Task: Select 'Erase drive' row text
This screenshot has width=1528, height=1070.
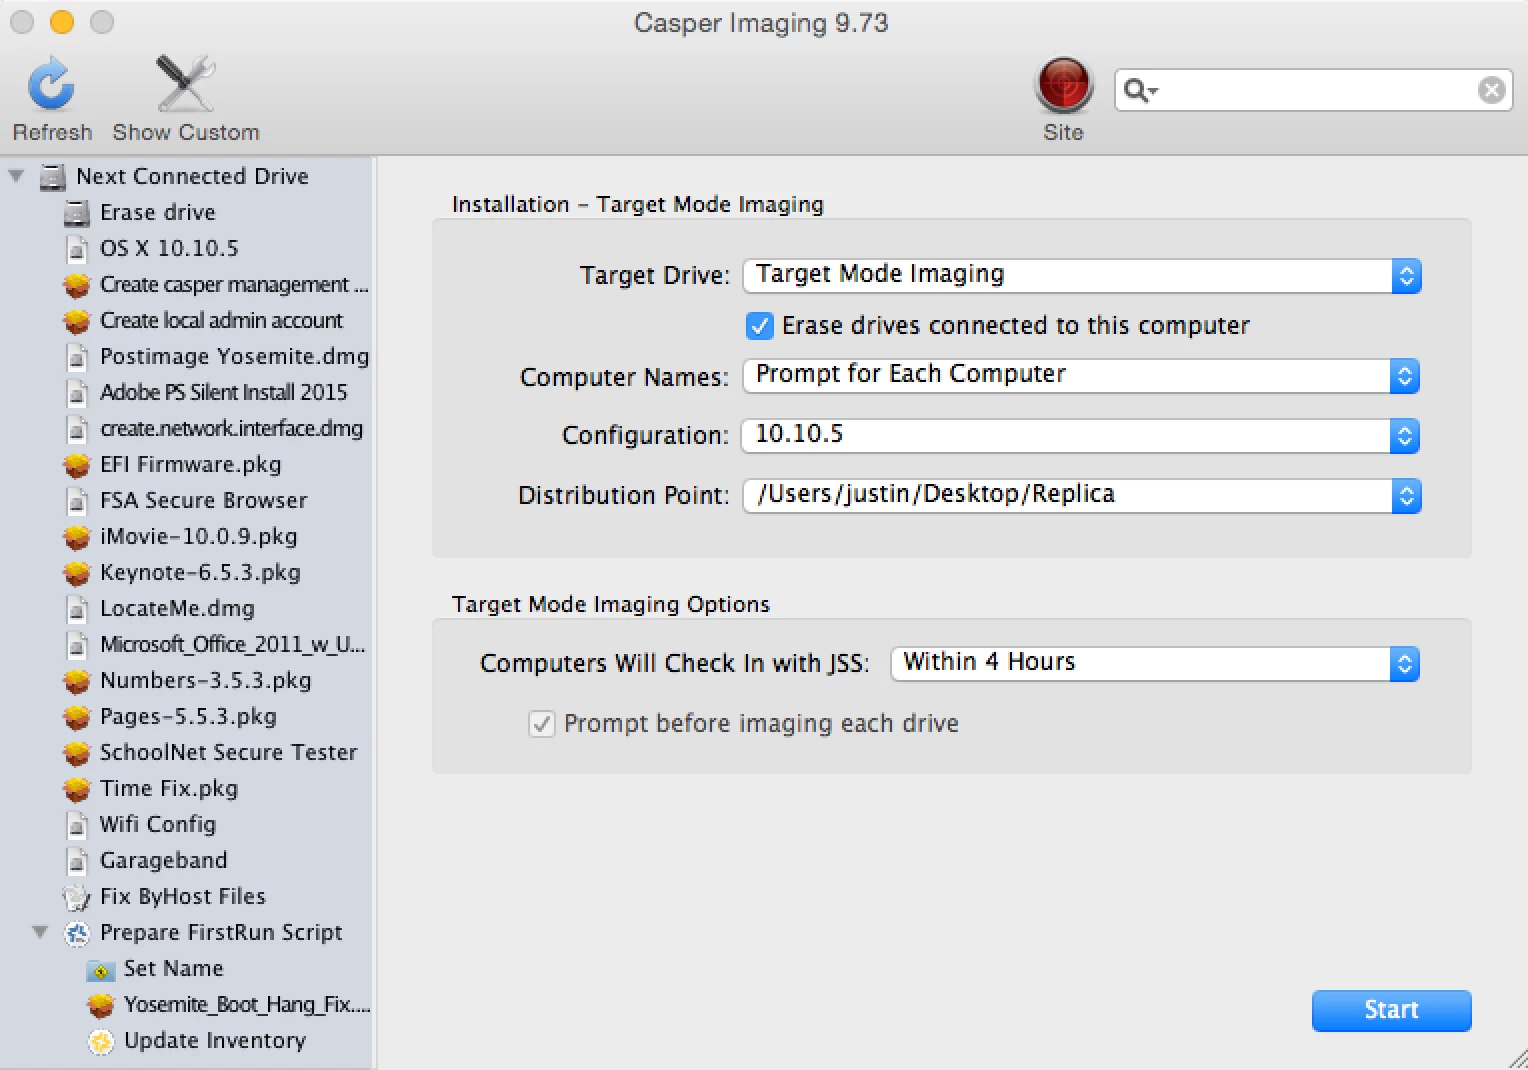Action: (x=158, y=213)
